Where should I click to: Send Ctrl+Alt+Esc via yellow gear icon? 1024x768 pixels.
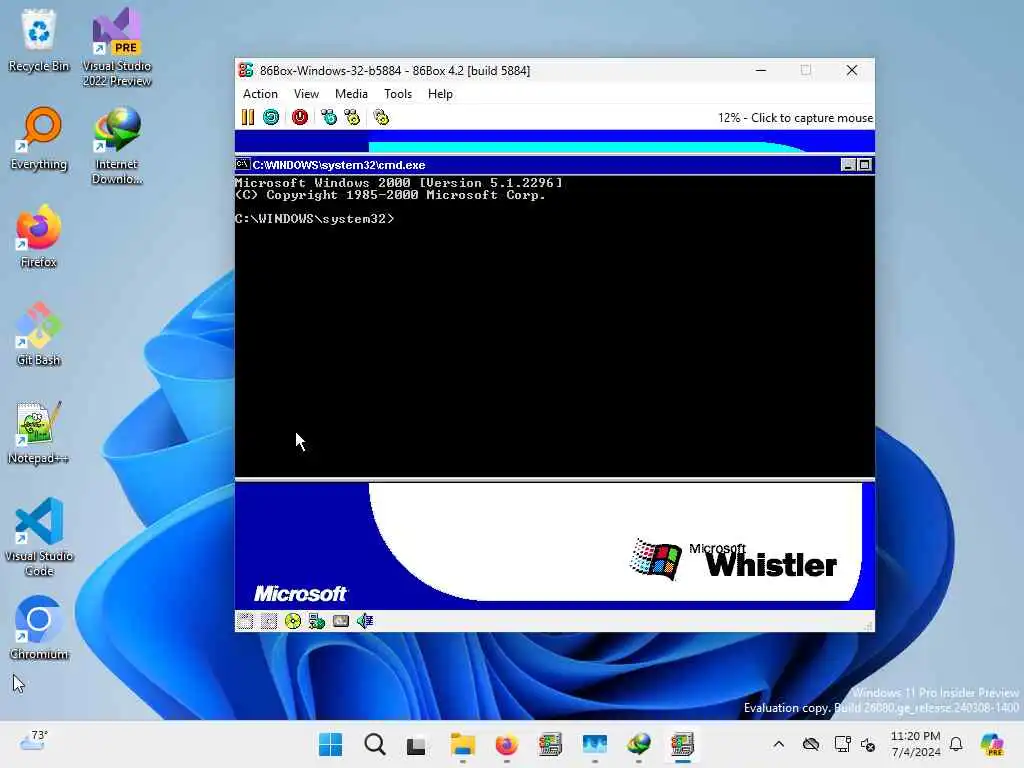tap(352, 117)
